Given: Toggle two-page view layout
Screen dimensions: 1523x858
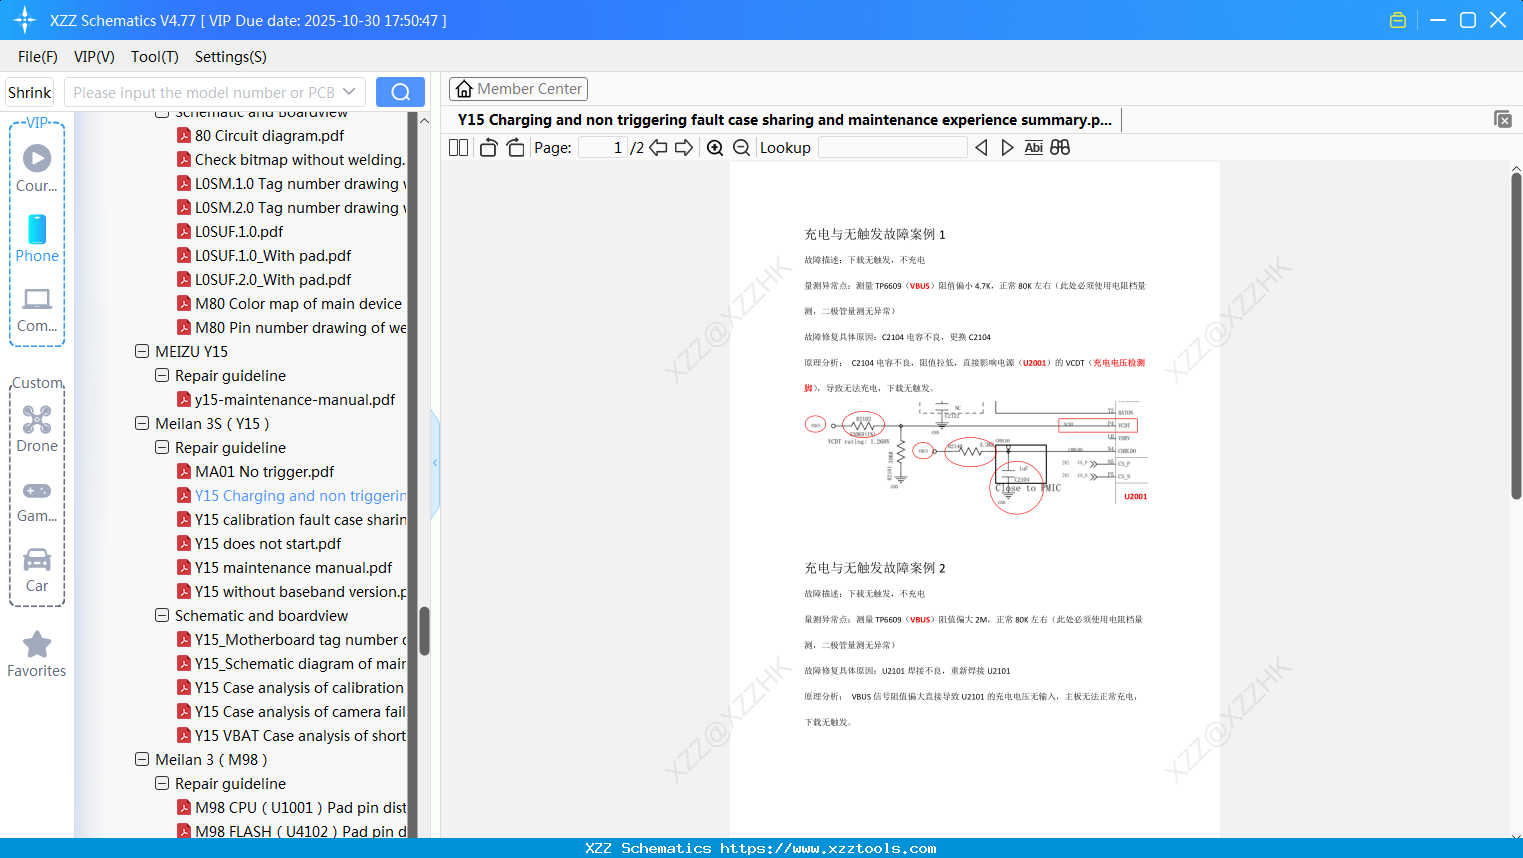Looking at the screenshot, I should [x=457, y=147].
